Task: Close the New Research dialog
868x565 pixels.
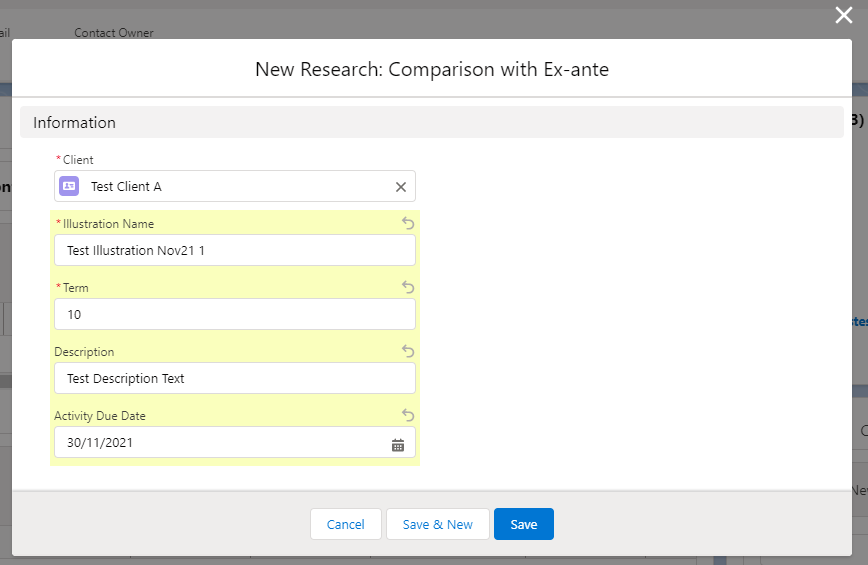Action: pos(844,15)
